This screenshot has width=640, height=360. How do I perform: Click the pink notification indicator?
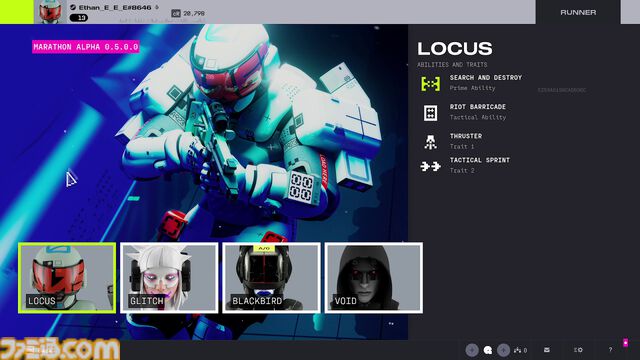coord(625,342)
